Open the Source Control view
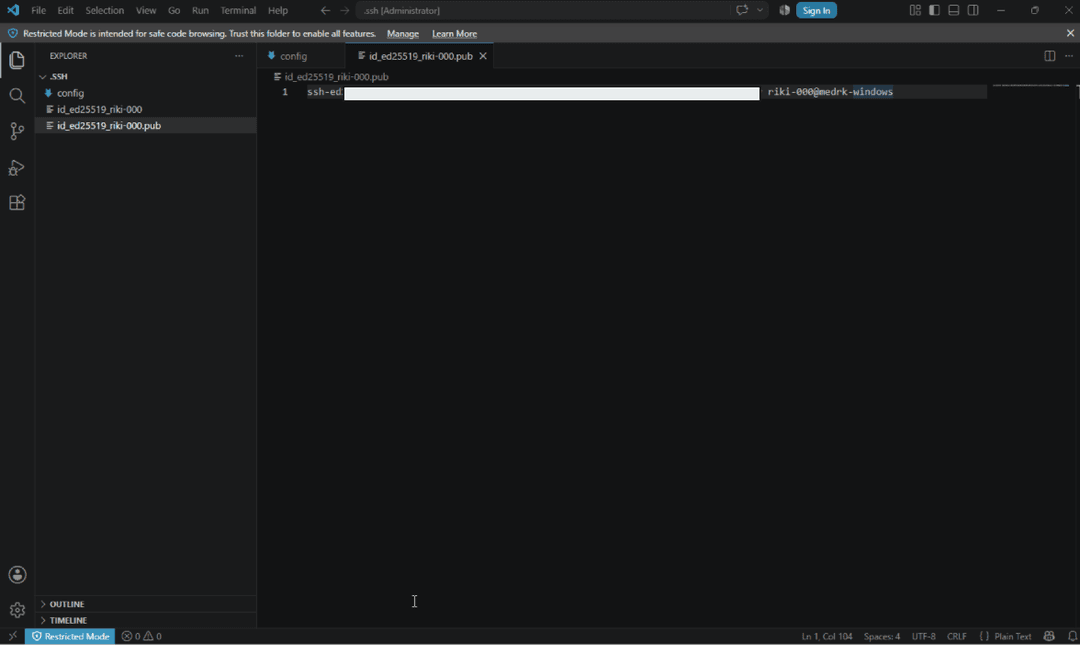The width and height of the screenshot is (1080, 645). click(17, 131)
